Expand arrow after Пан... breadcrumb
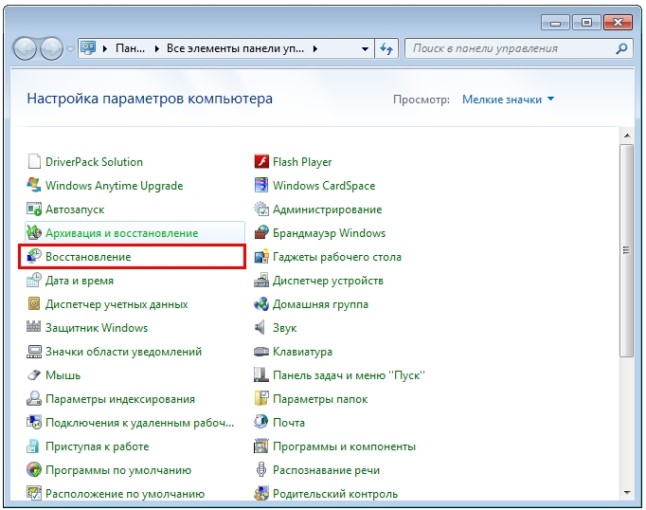The height and width of the screenshot is (510, 646). pyautogui.click(x=157, y=49)
